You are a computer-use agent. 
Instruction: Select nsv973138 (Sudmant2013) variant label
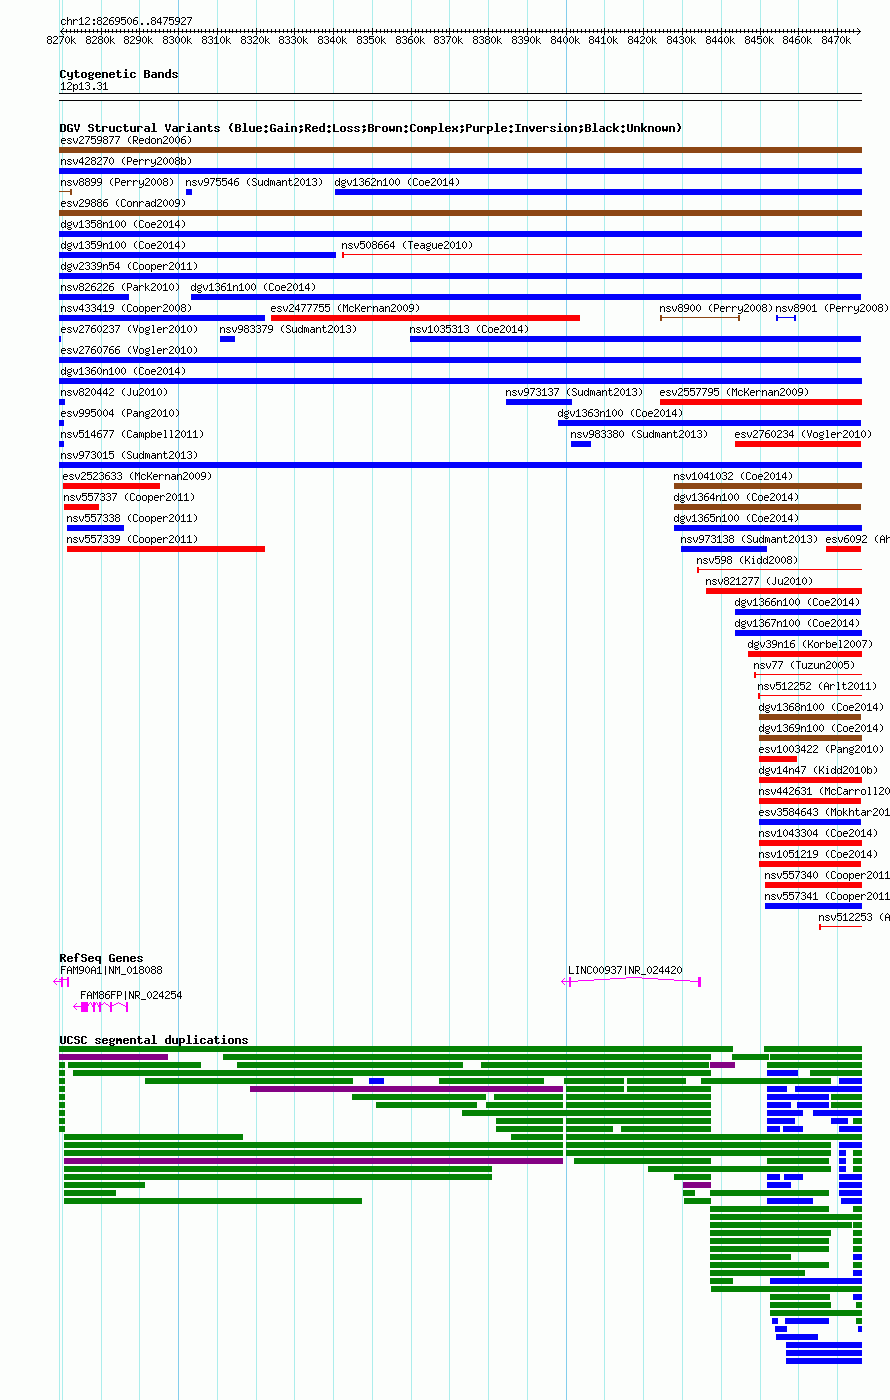click(750, 540)
